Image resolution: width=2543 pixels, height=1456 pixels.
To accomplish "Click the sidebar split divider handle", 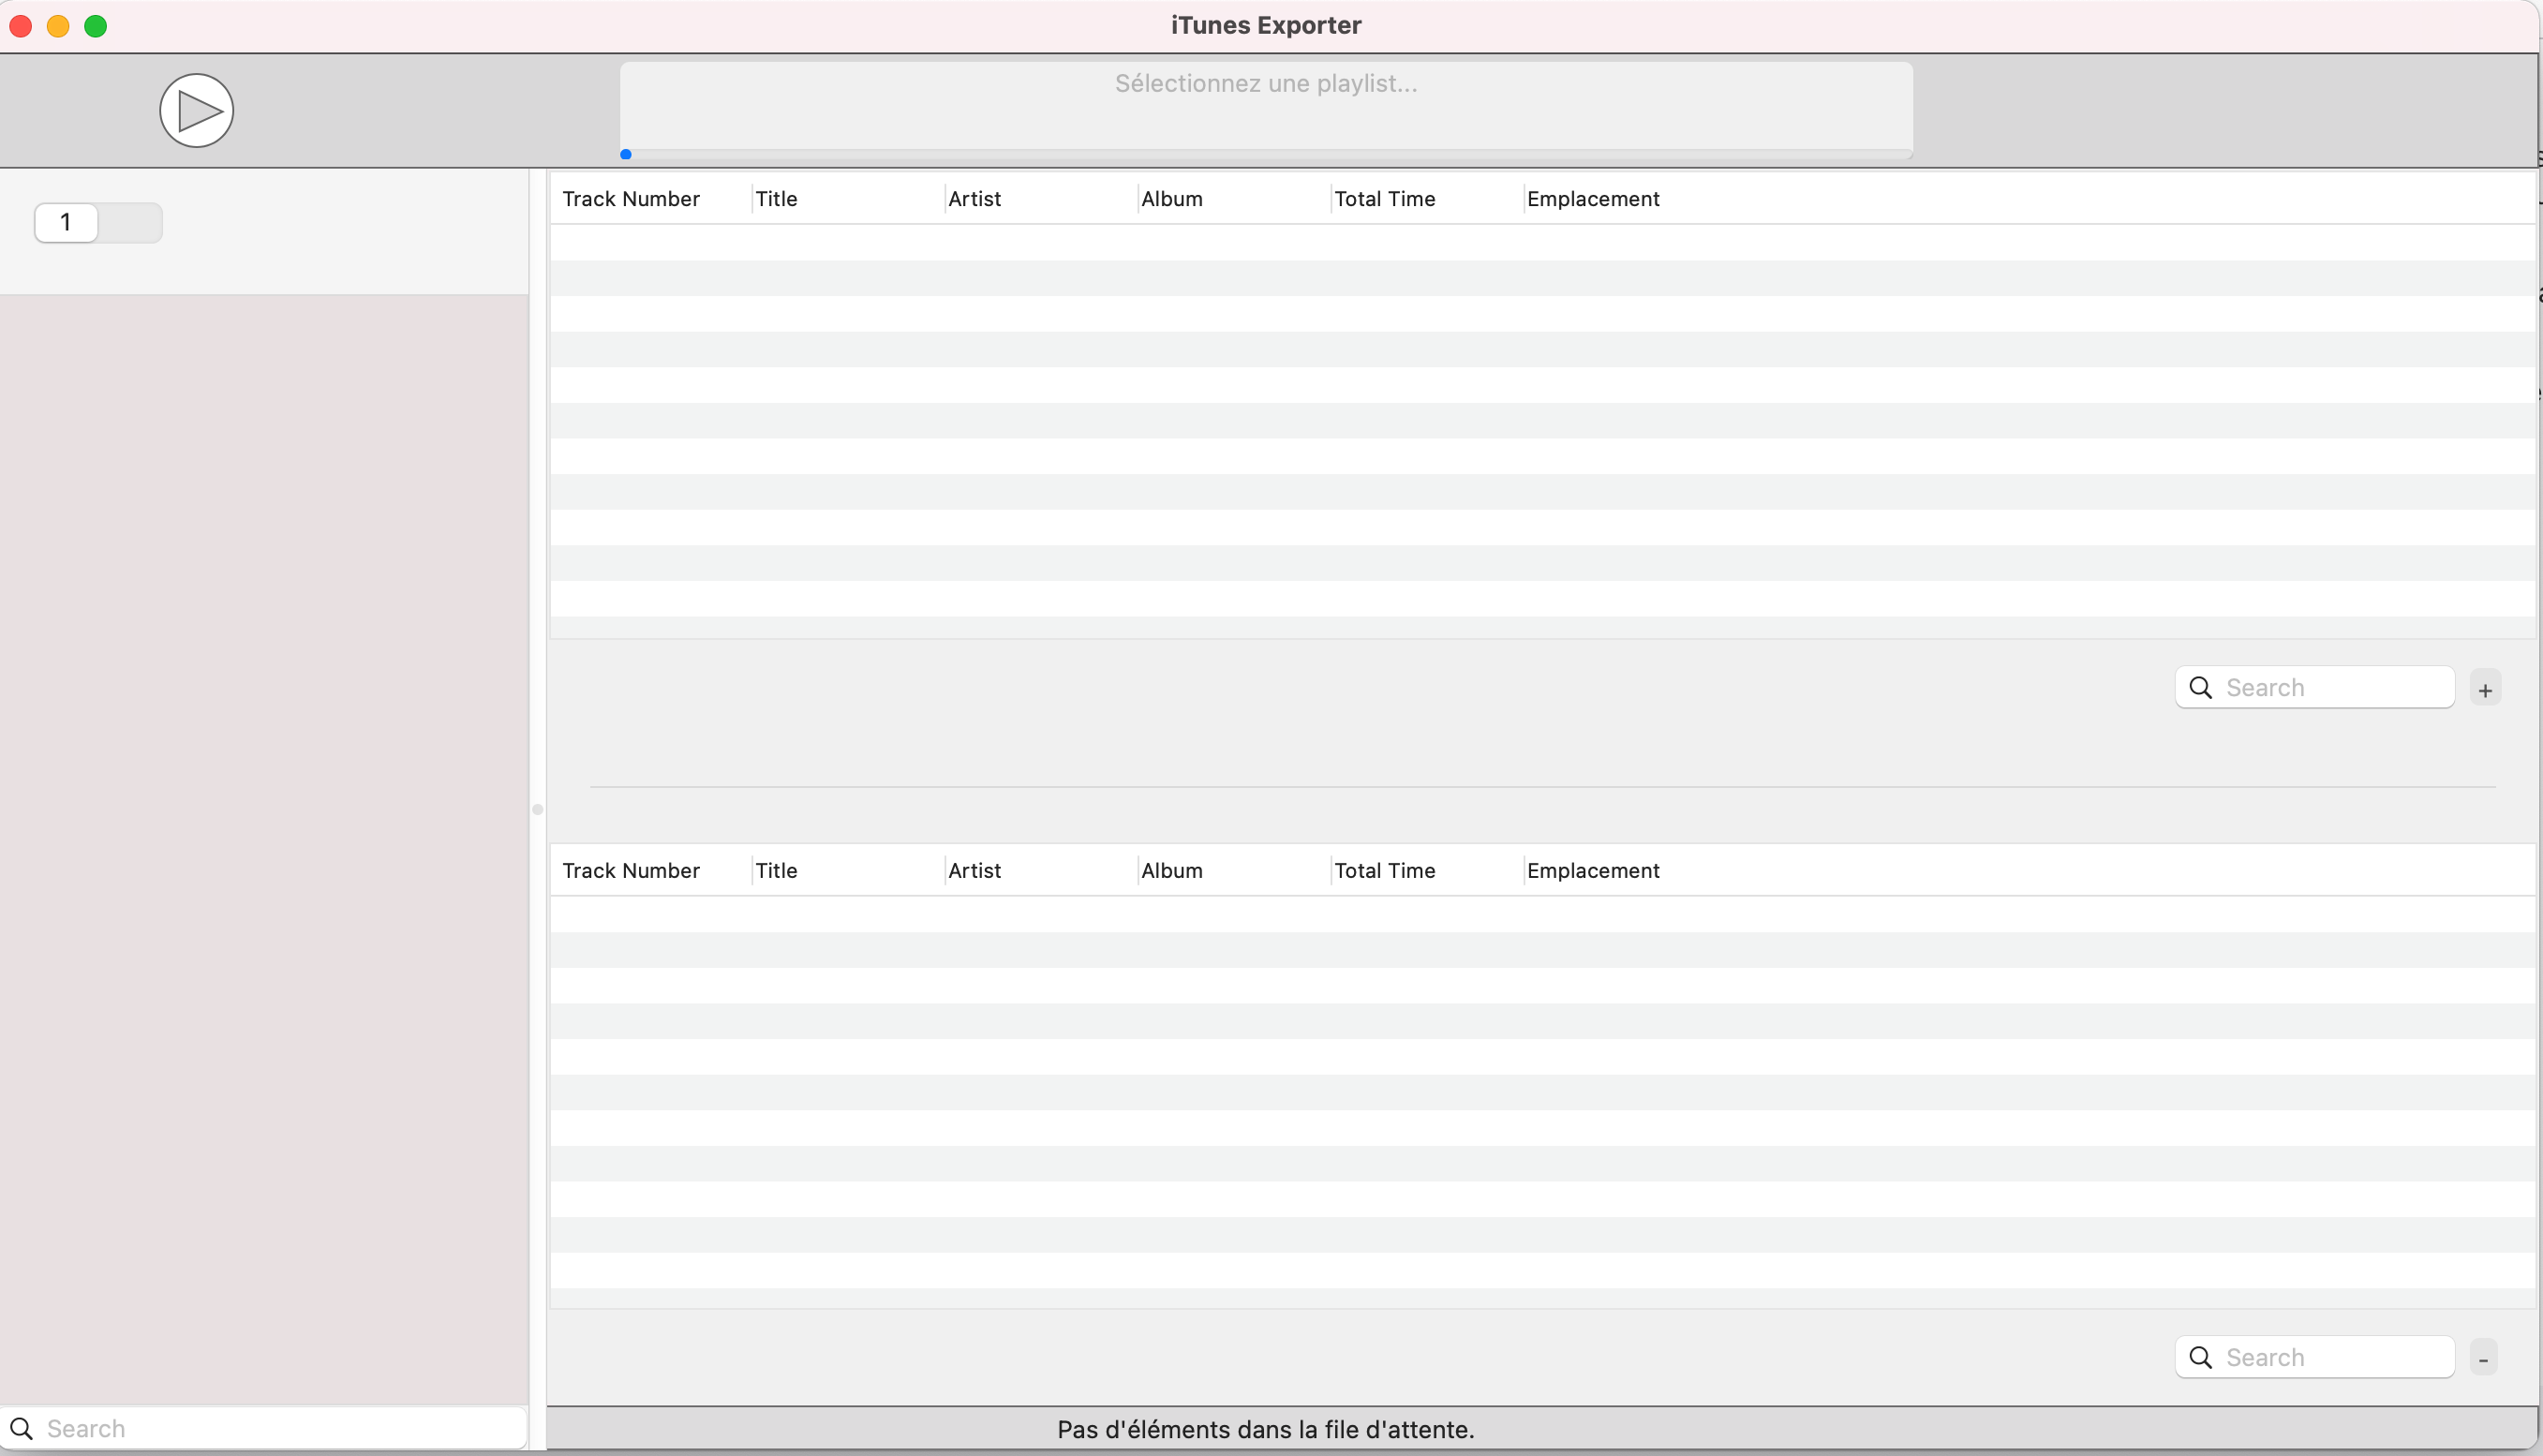I will coord(538,810).
